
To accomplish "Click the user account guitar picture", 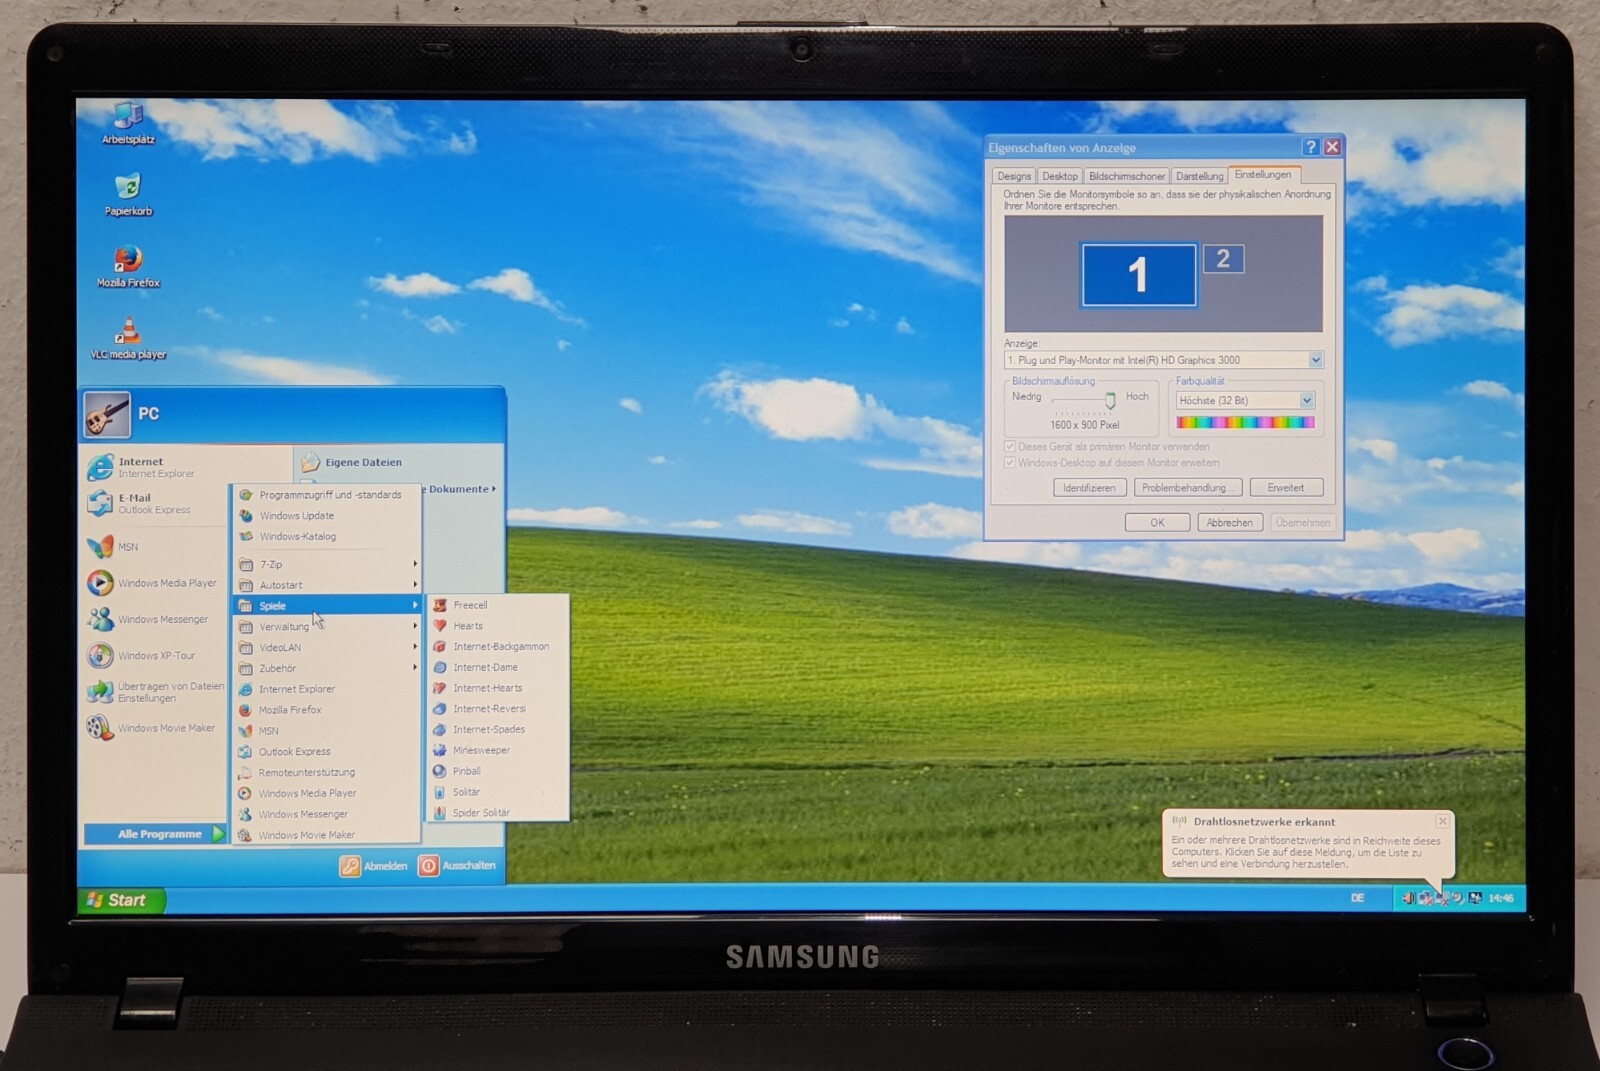I will pos(106,414).
